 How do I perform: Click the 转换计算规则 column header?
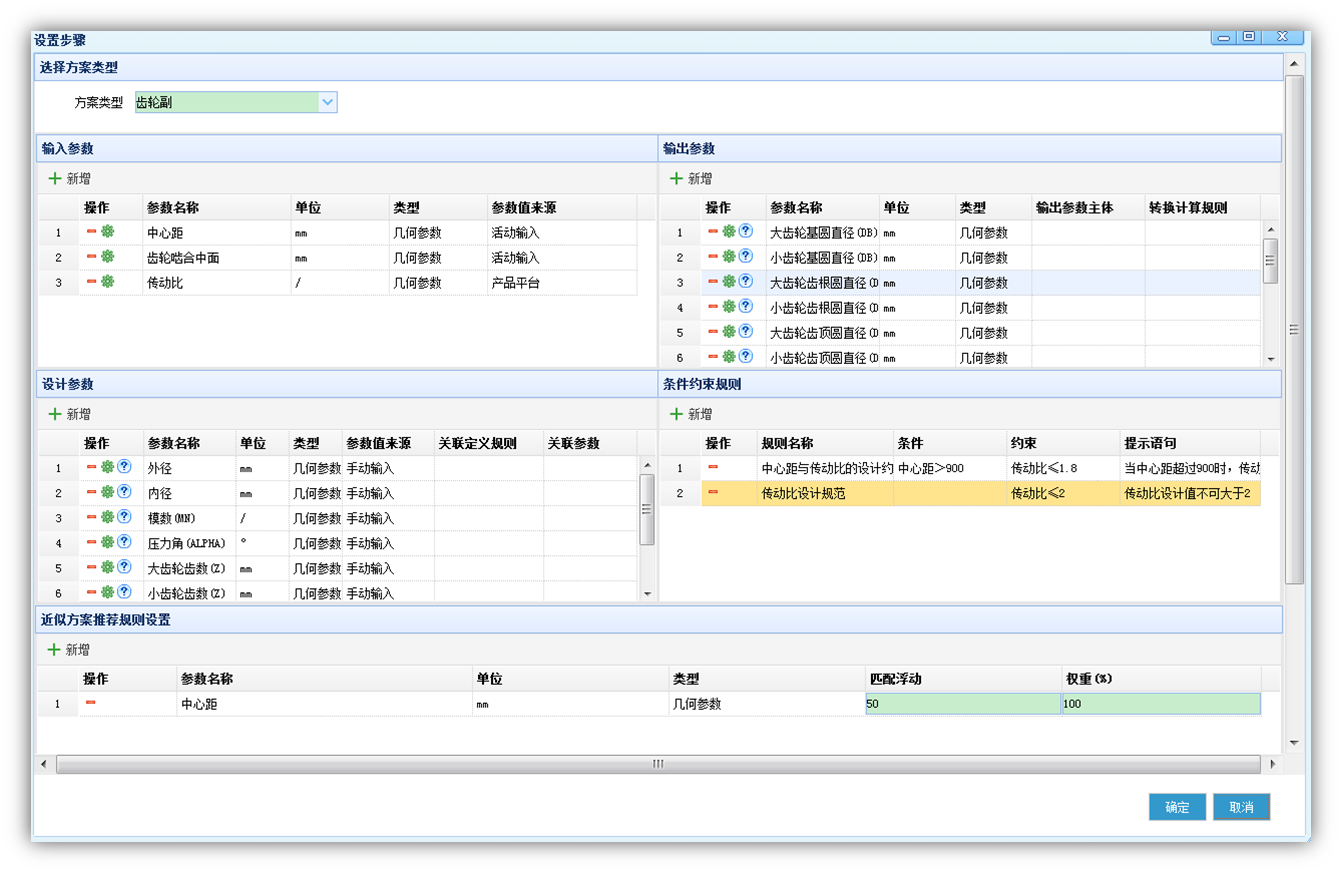pyautogui.click(x=1202, y=208)
